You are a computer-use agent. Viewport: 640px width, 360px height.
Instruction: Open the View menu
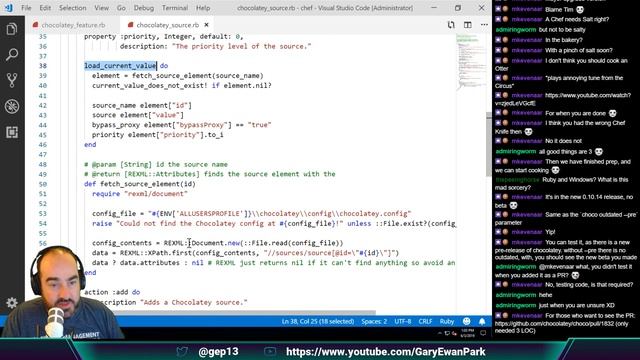click(102, 8)
